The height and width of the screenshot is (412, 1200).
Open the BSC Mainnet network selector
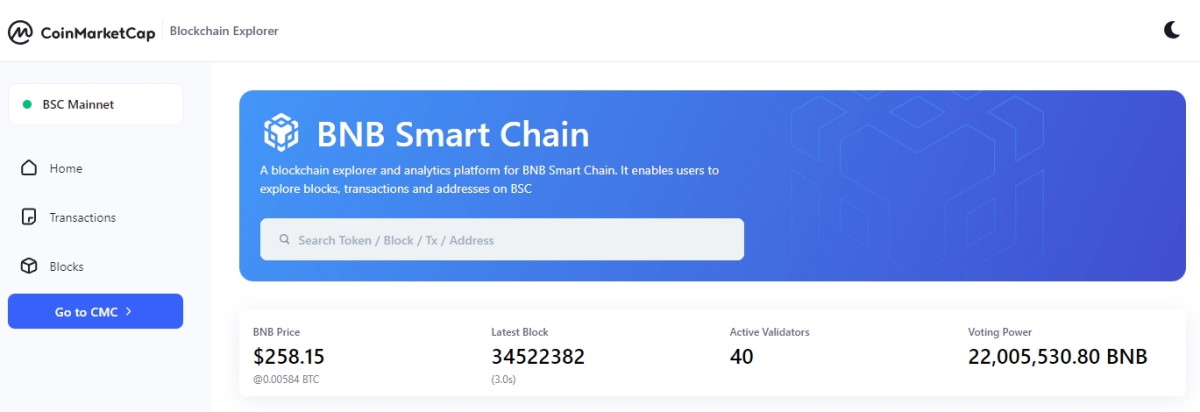tap(96, 104)
